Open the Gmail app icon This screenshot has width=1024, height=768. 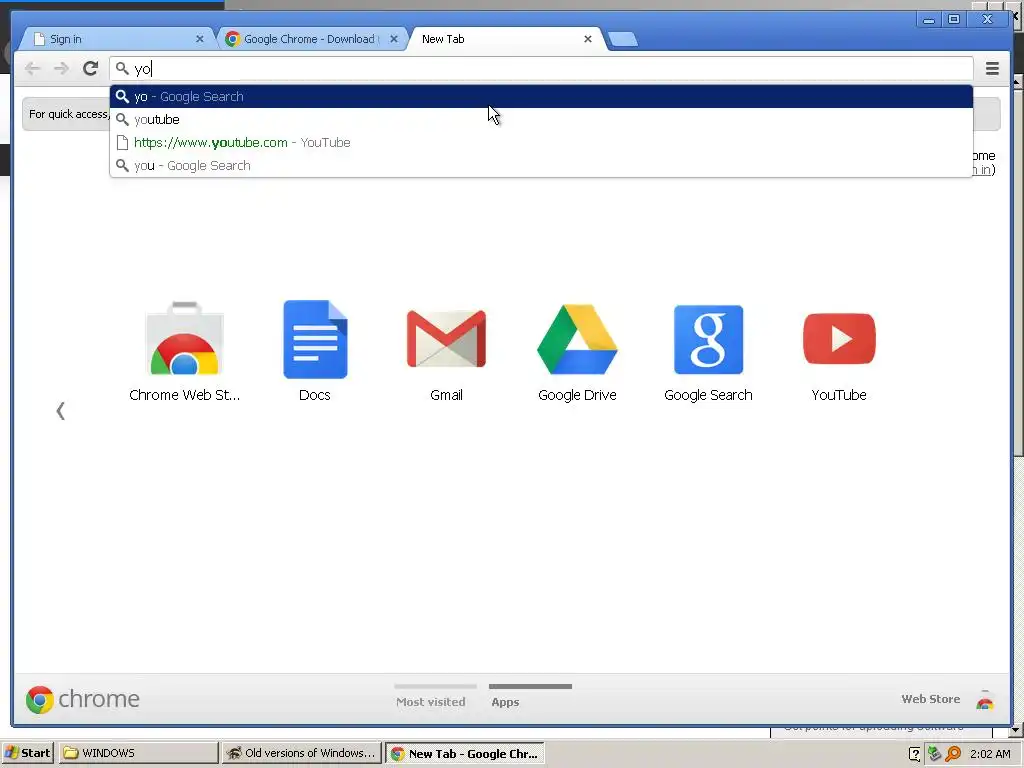pos(446,339)
